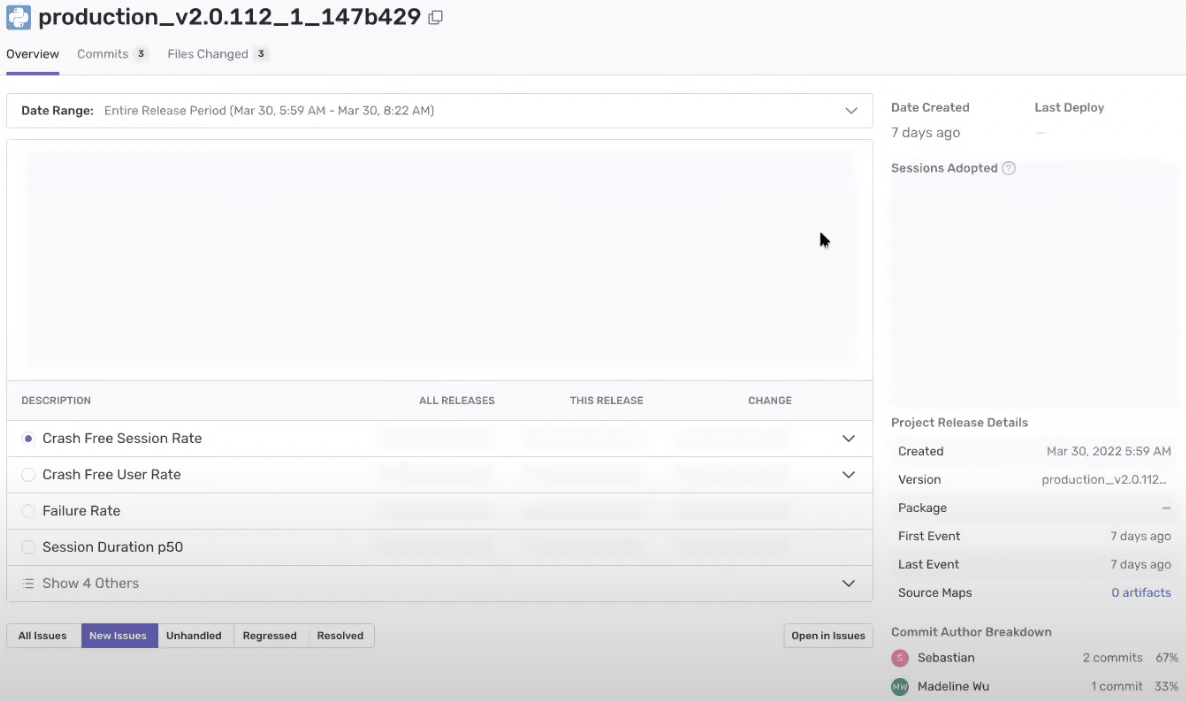Click the Open in Issues button
This screenshot has width=1186, height=702.
coord(828,635)
